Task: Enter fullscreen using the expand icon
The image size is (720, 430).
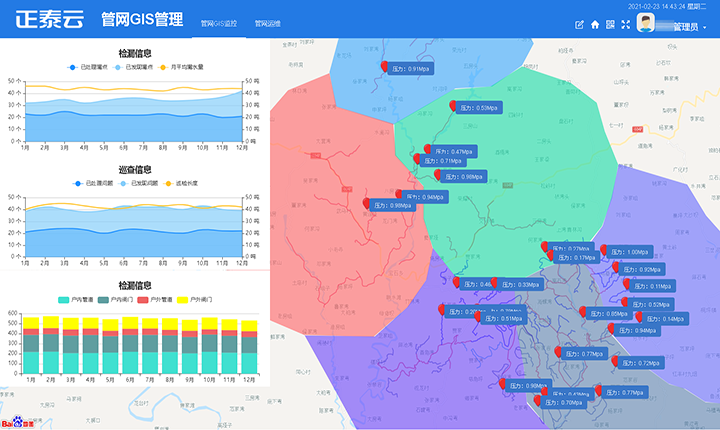Action: click(x=625, y=25)
